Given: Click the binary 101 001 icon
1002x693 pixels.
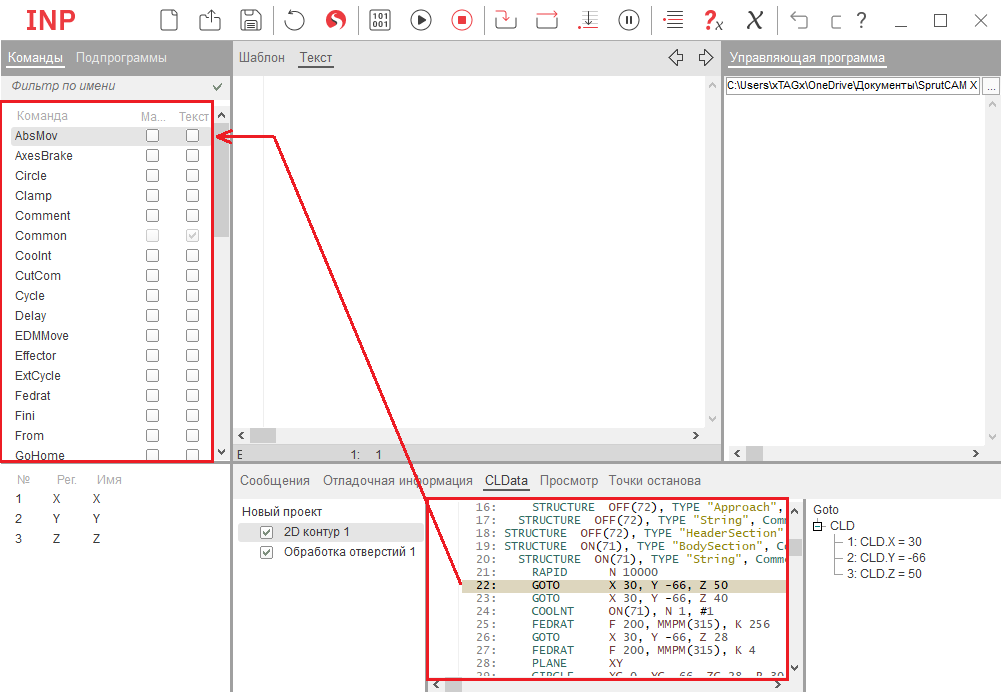Looking at the screenshot, I should 380,20.
